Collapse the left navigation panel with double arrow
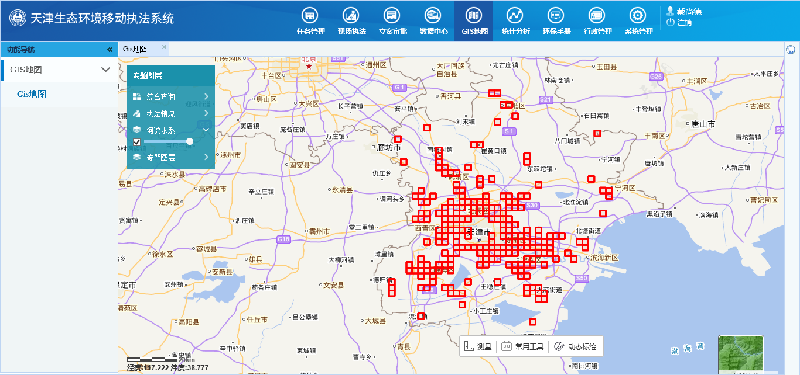Viewport: 800px width, 375px height. (109, 49)
